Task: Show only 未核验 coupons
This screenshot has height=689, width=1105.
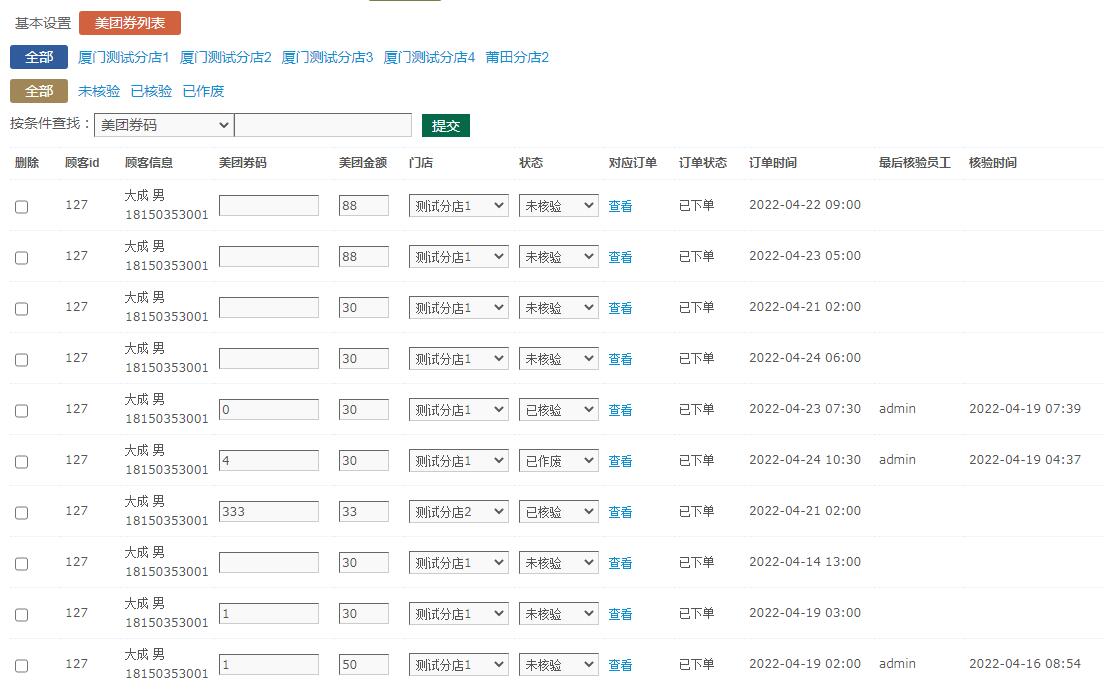Action: (99, 91)
